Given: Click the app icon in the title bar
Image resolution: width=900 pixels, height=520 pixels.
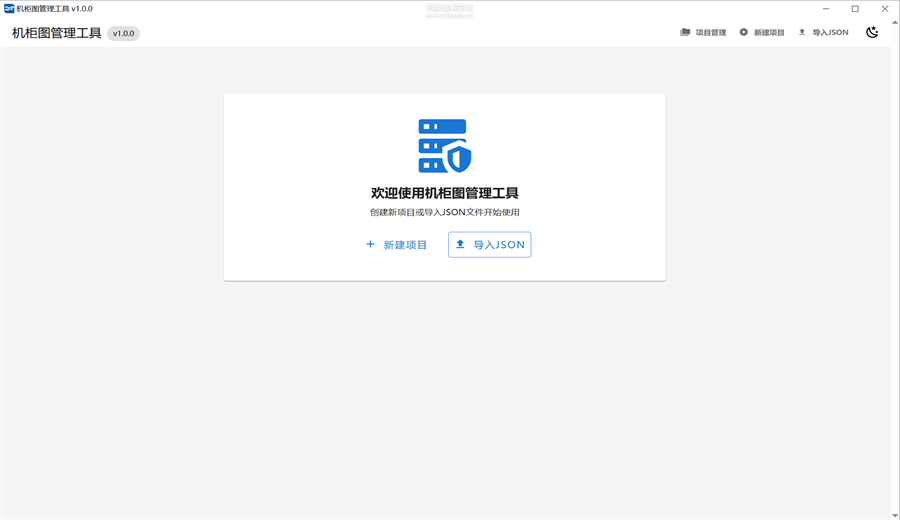Looking at the screenshot, I should click(x=9, y=9).
